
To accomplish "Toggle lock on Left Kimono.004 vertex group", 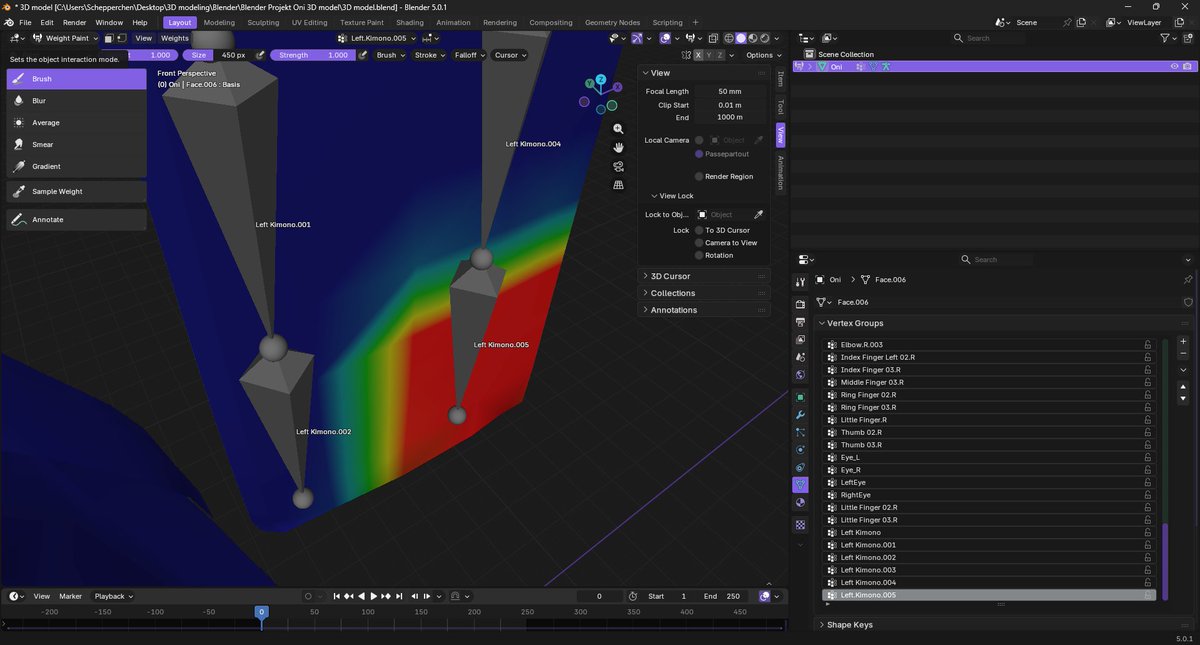I will (x=1148, y=582).
